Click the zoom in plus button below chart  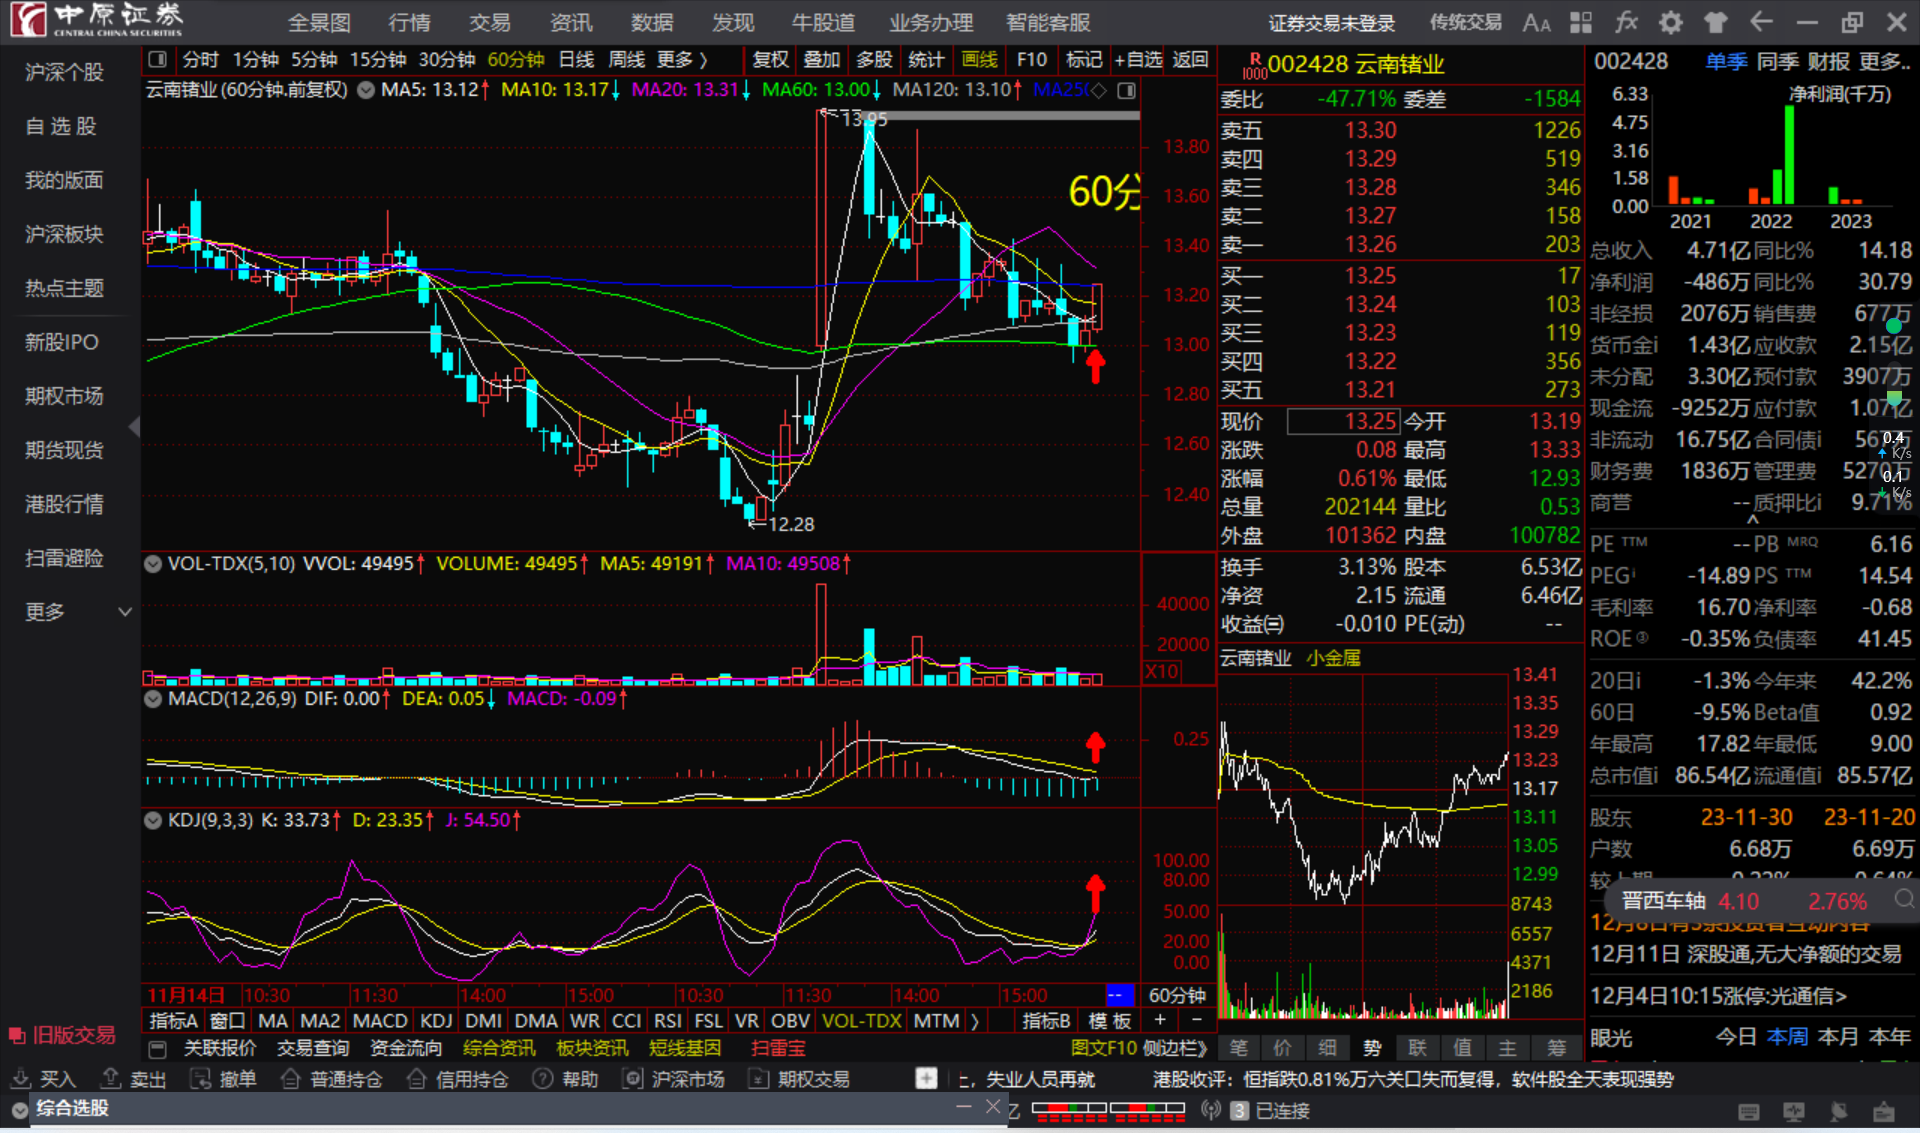[x=1160, y=1020]
